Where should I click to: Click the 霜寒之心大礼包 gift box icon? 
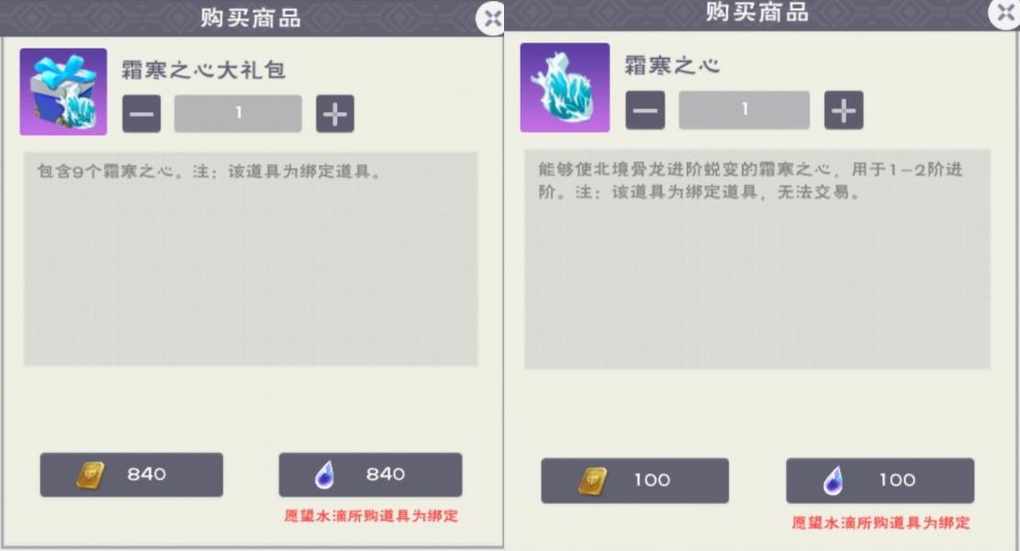tap(63, 92)
